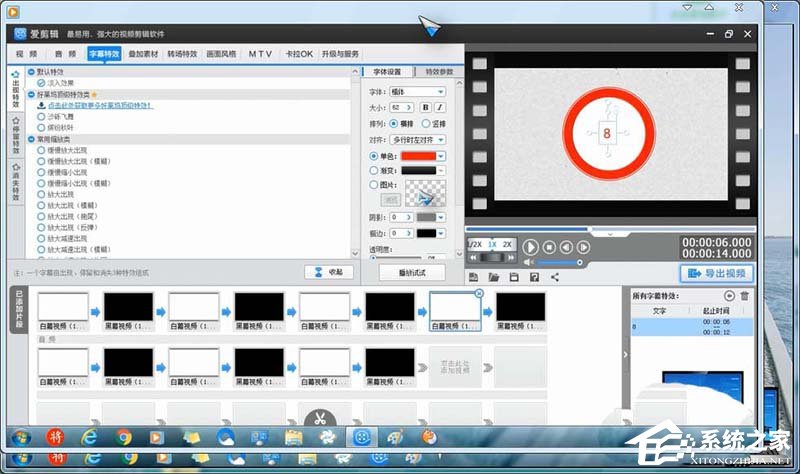Expand the 大小 font size stepper arrow
This screenshot has height=474, width=800.
pyautogui.click(x=409, y=107)
